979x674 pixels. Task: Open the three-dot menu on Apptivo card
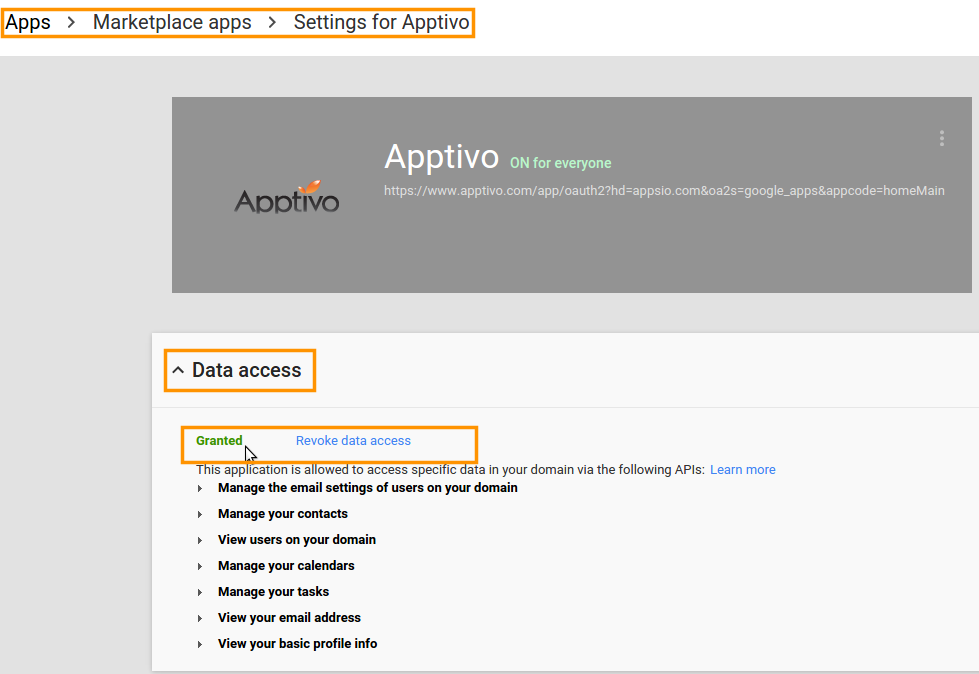pos(942,139)
